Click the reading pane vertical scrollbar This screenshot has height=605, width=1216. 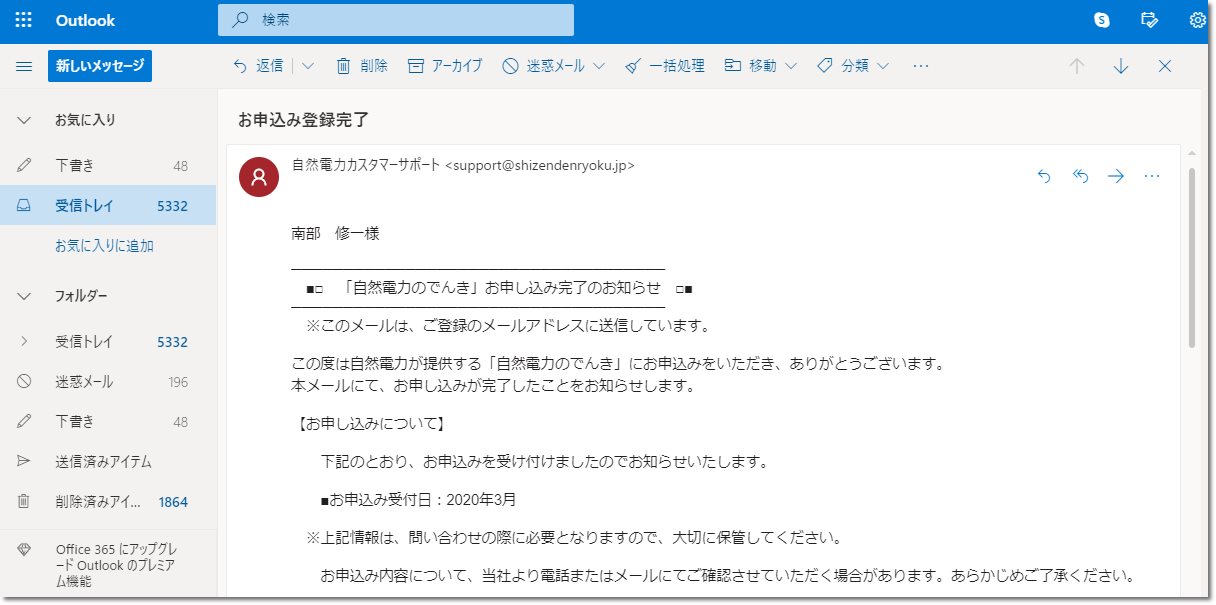[1191, 258]
